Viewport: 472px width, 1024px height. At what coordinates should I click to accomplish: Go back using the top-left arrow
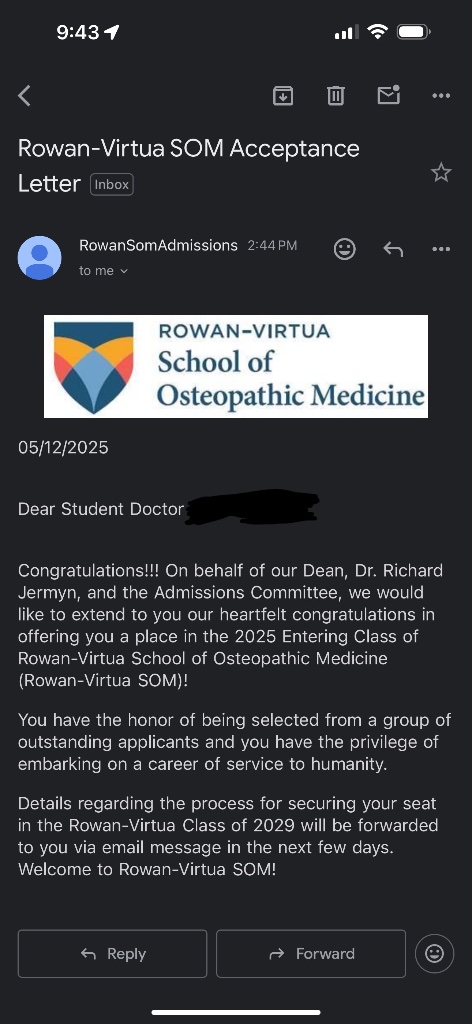(24, 96)
